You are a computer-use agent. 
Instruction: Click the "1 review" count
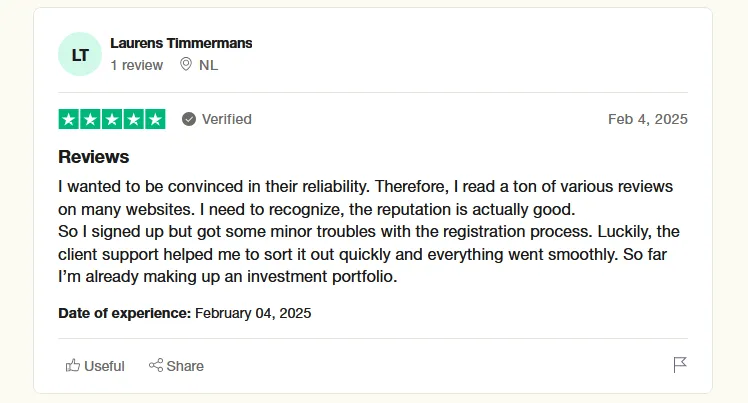click(x=136, y=65)
